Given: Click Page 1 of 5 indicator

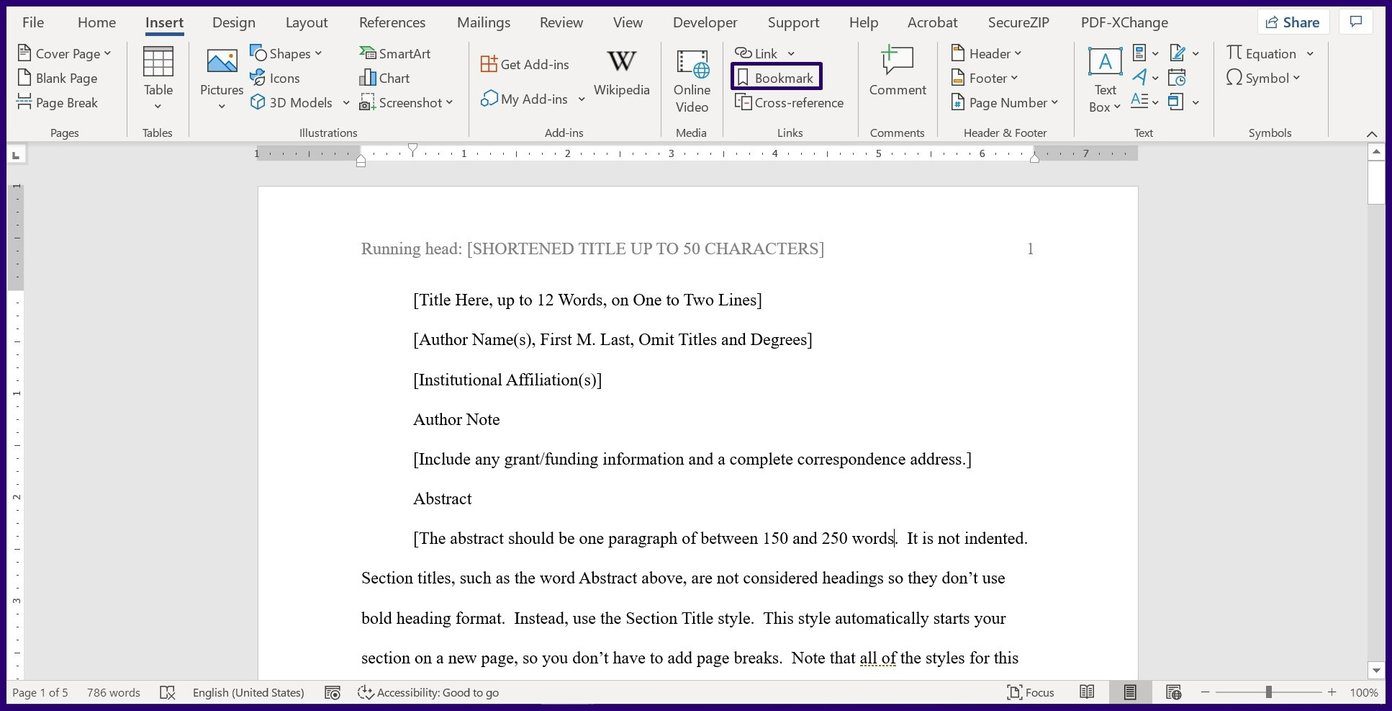Looking at the screenshot, I should [x=40, y=692].
